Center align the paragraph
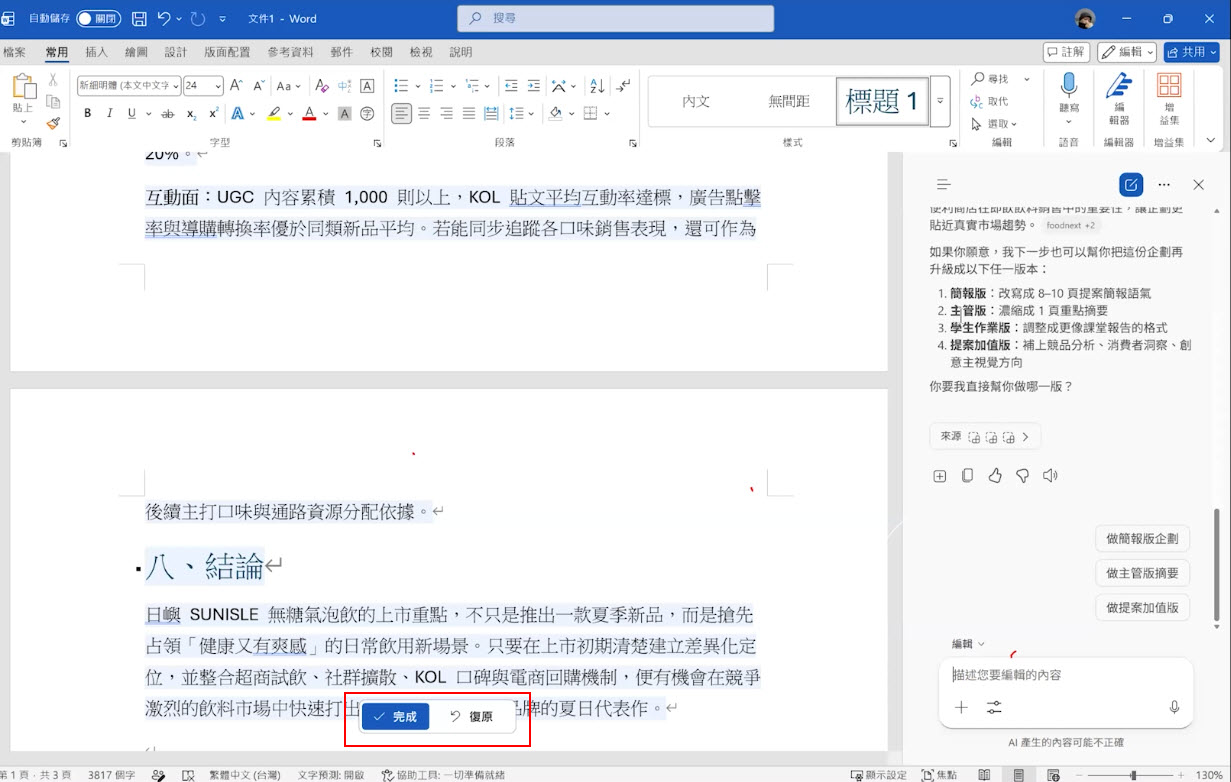The width and height of the screenshot is (1231, 782). click(x=424, y=114)
